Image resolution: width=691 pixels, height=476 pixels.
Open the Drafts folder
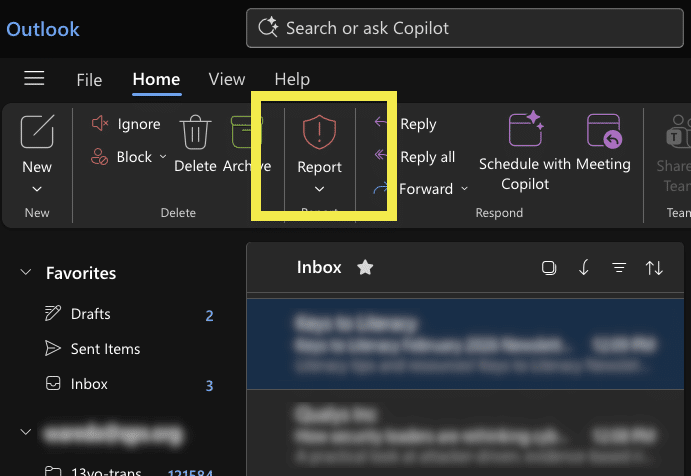pos(90,314)
